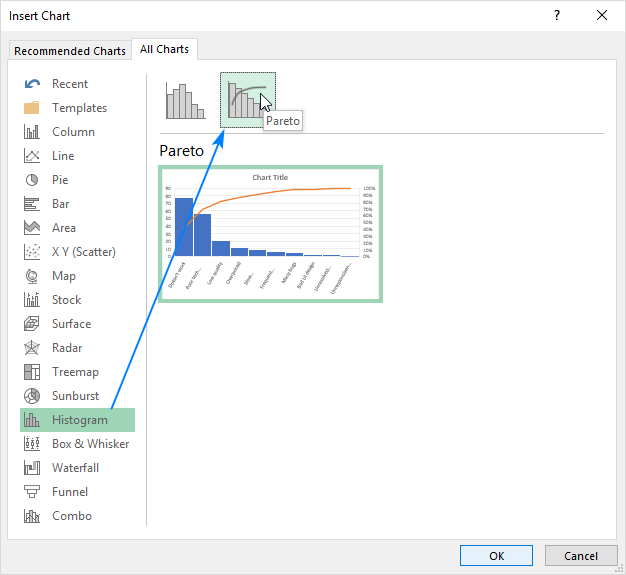Click the Templates label
626x575 pixels.
coord(79,108)
